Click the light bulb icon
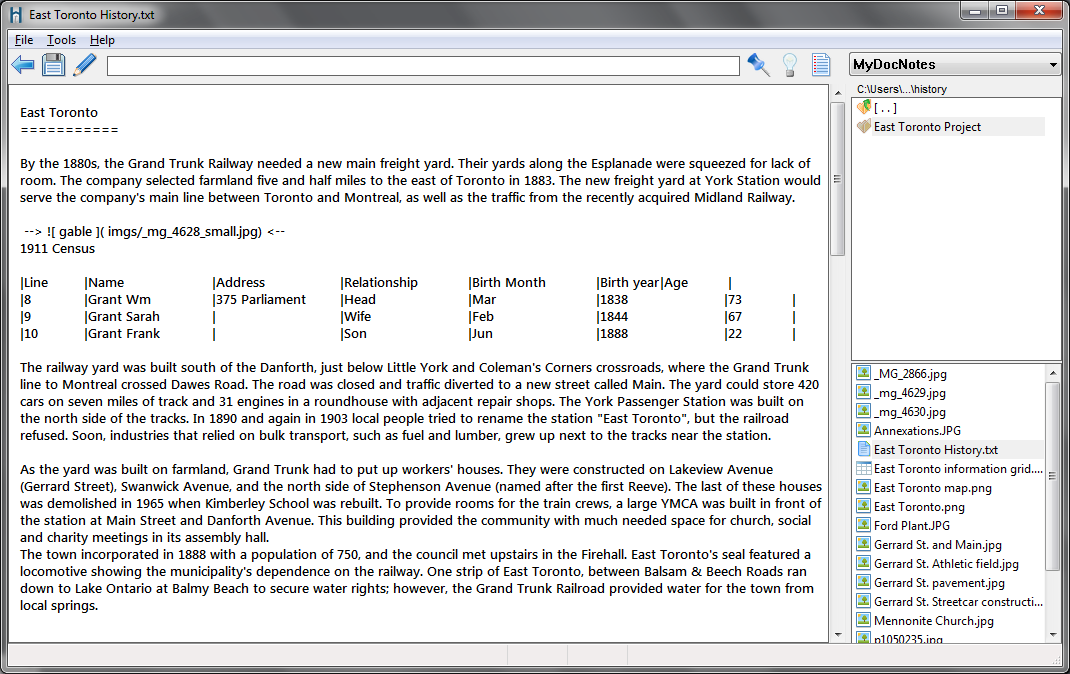 coord(790,65)
